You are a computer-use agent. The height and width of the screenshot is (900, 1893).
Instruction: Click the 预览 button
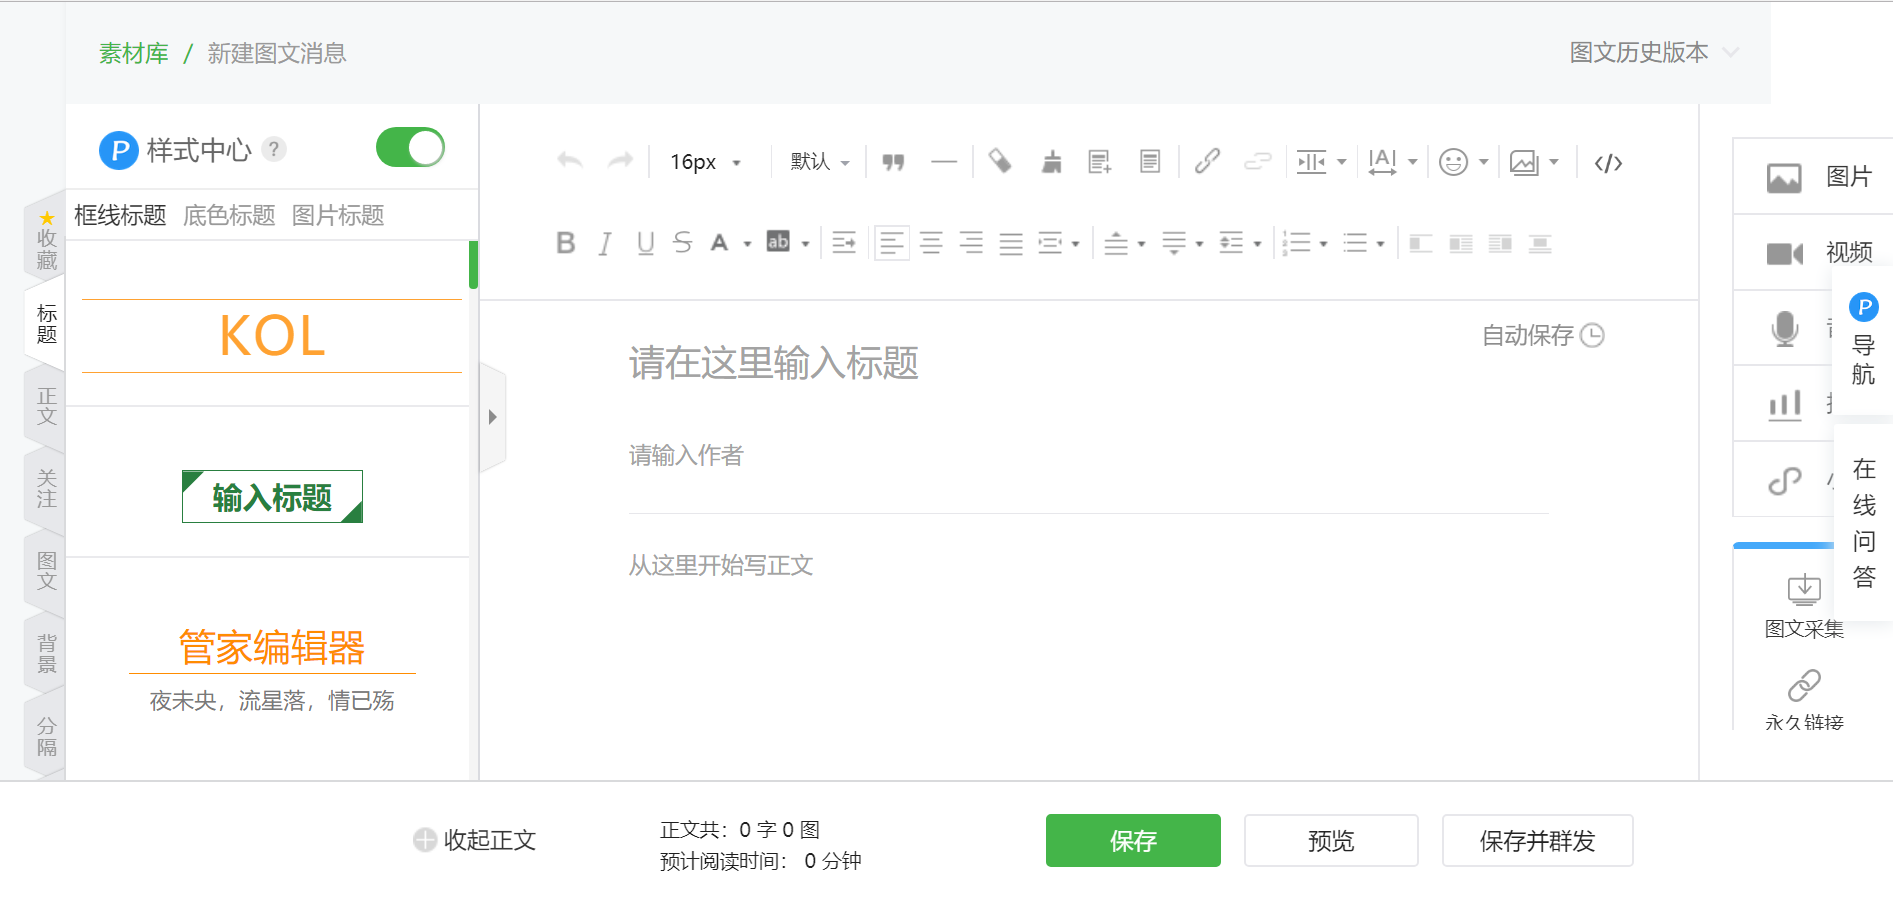1331,840
